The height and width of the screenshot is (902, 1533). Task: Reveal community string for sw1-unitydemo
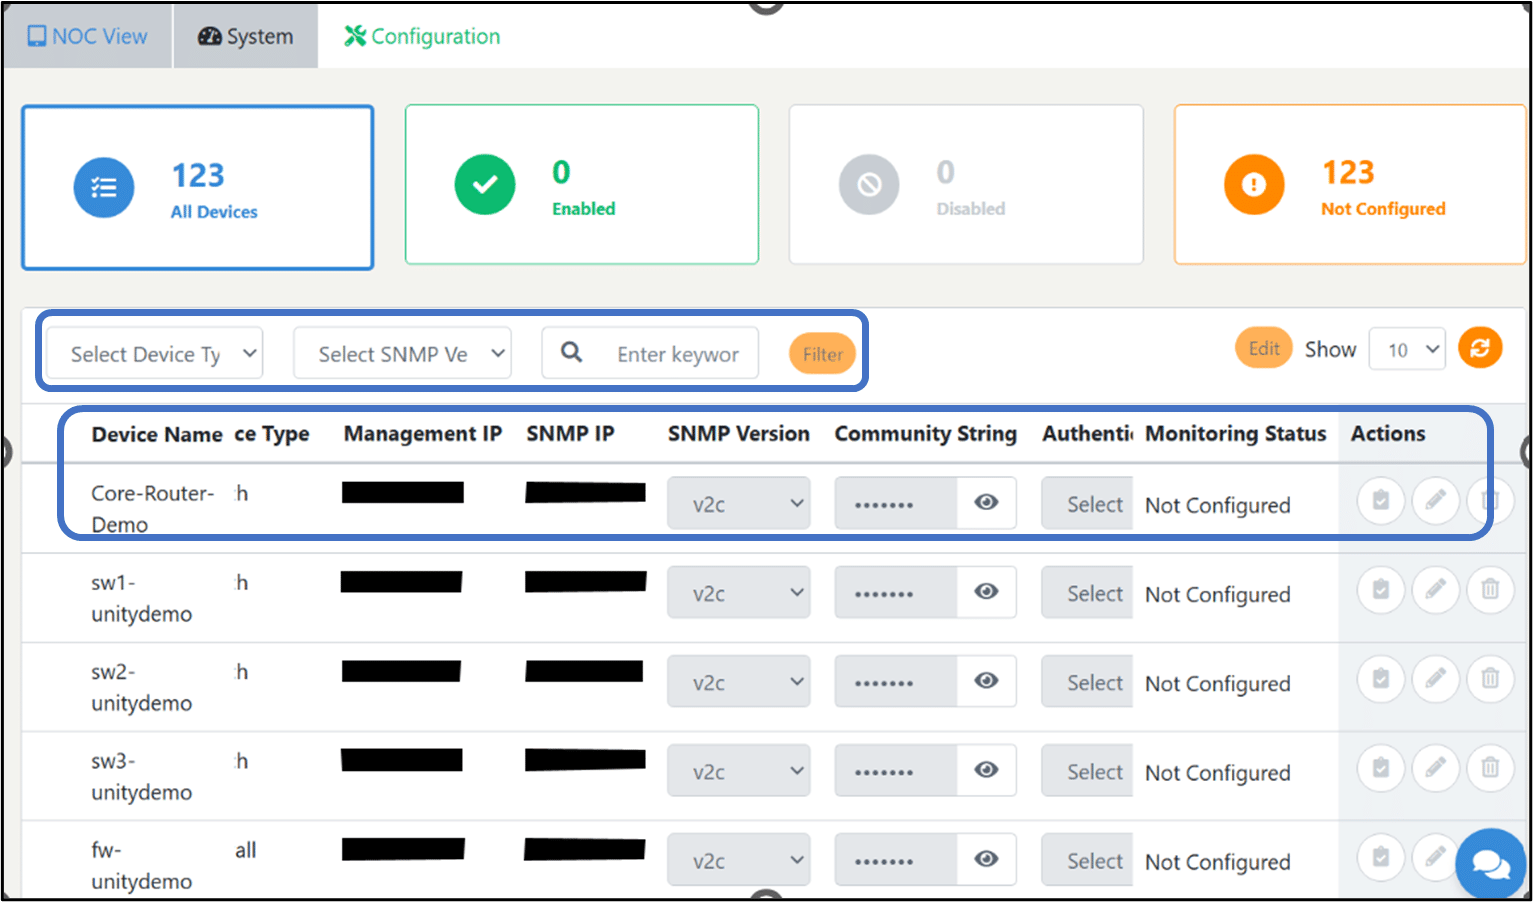(x=987, y=591)
